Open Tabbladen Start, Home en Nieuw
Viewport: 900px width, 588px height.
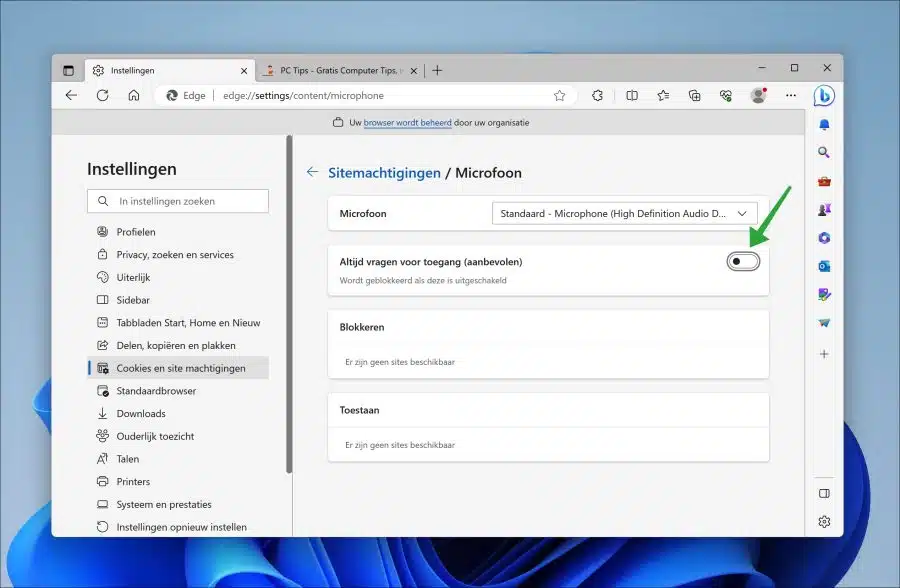(x=178, y=323)
